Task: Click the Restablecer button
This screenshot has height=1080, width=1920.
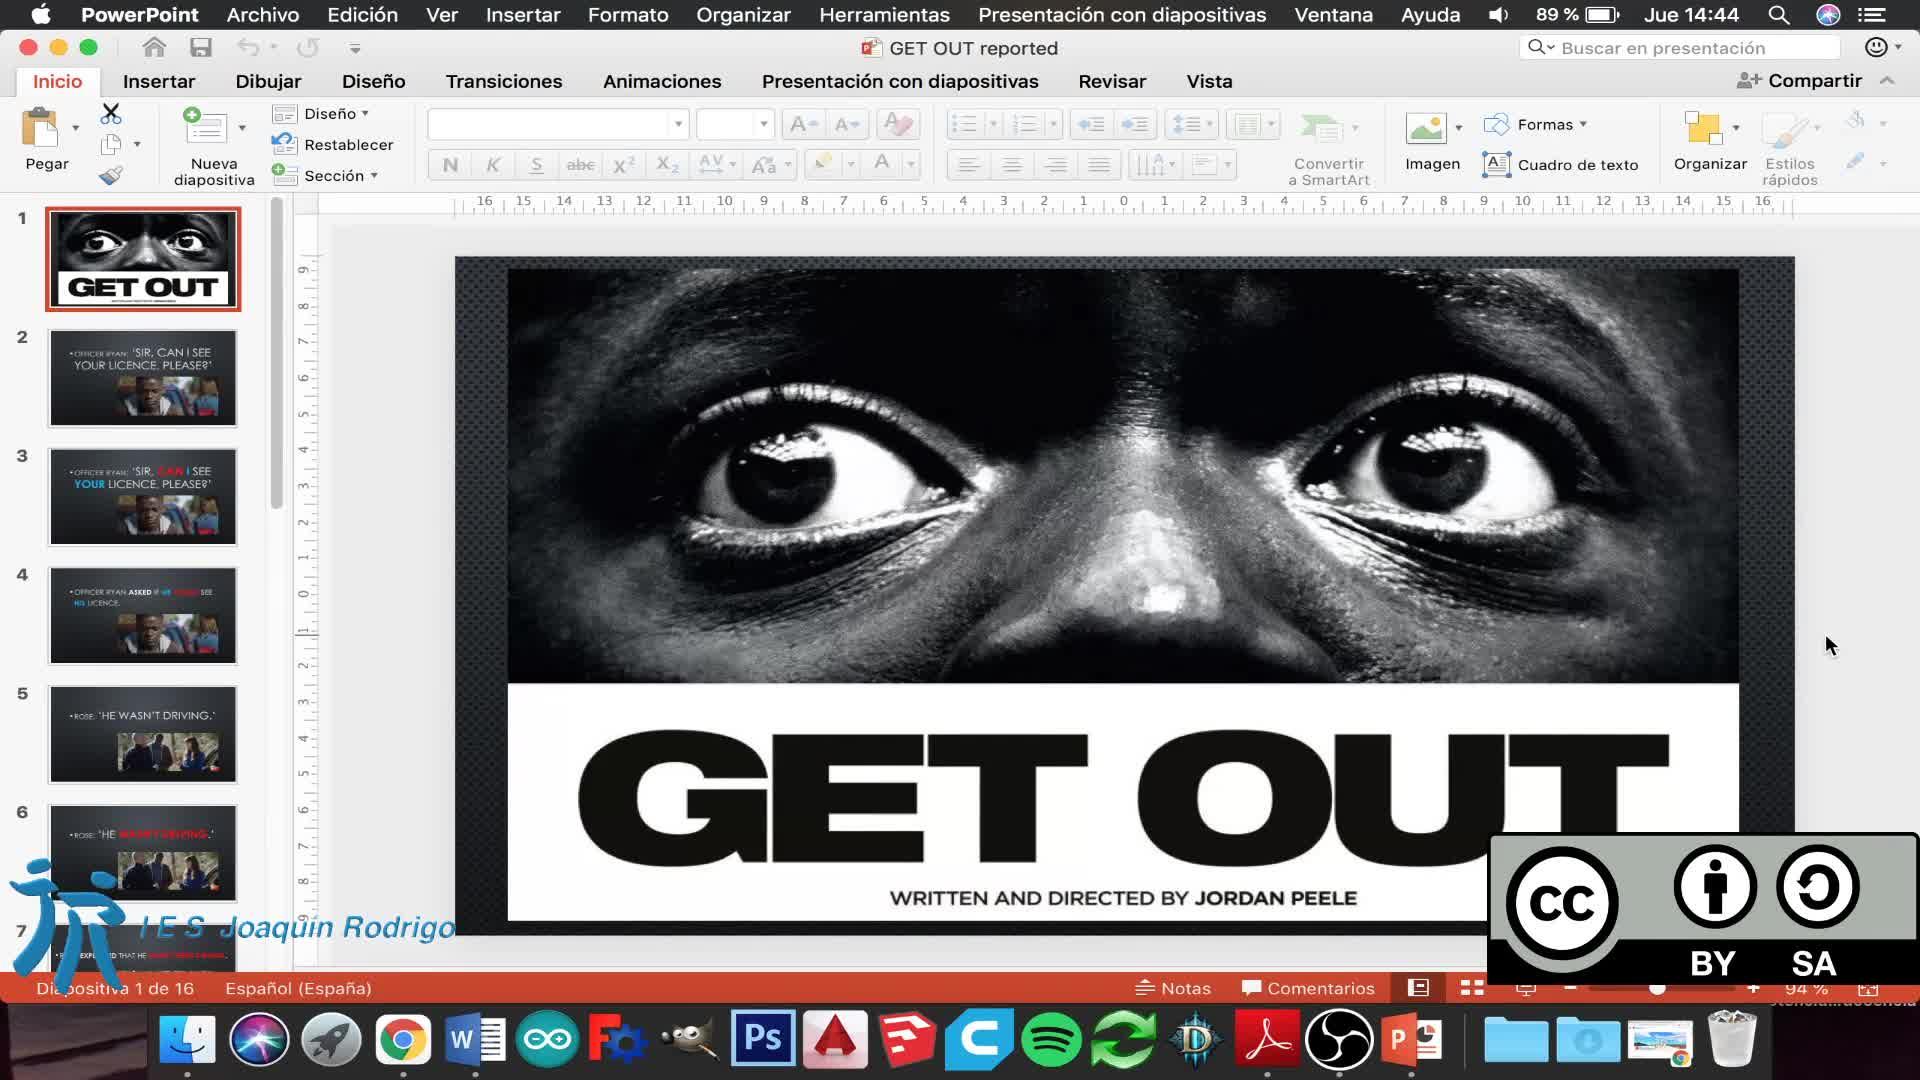Action: 347,145
